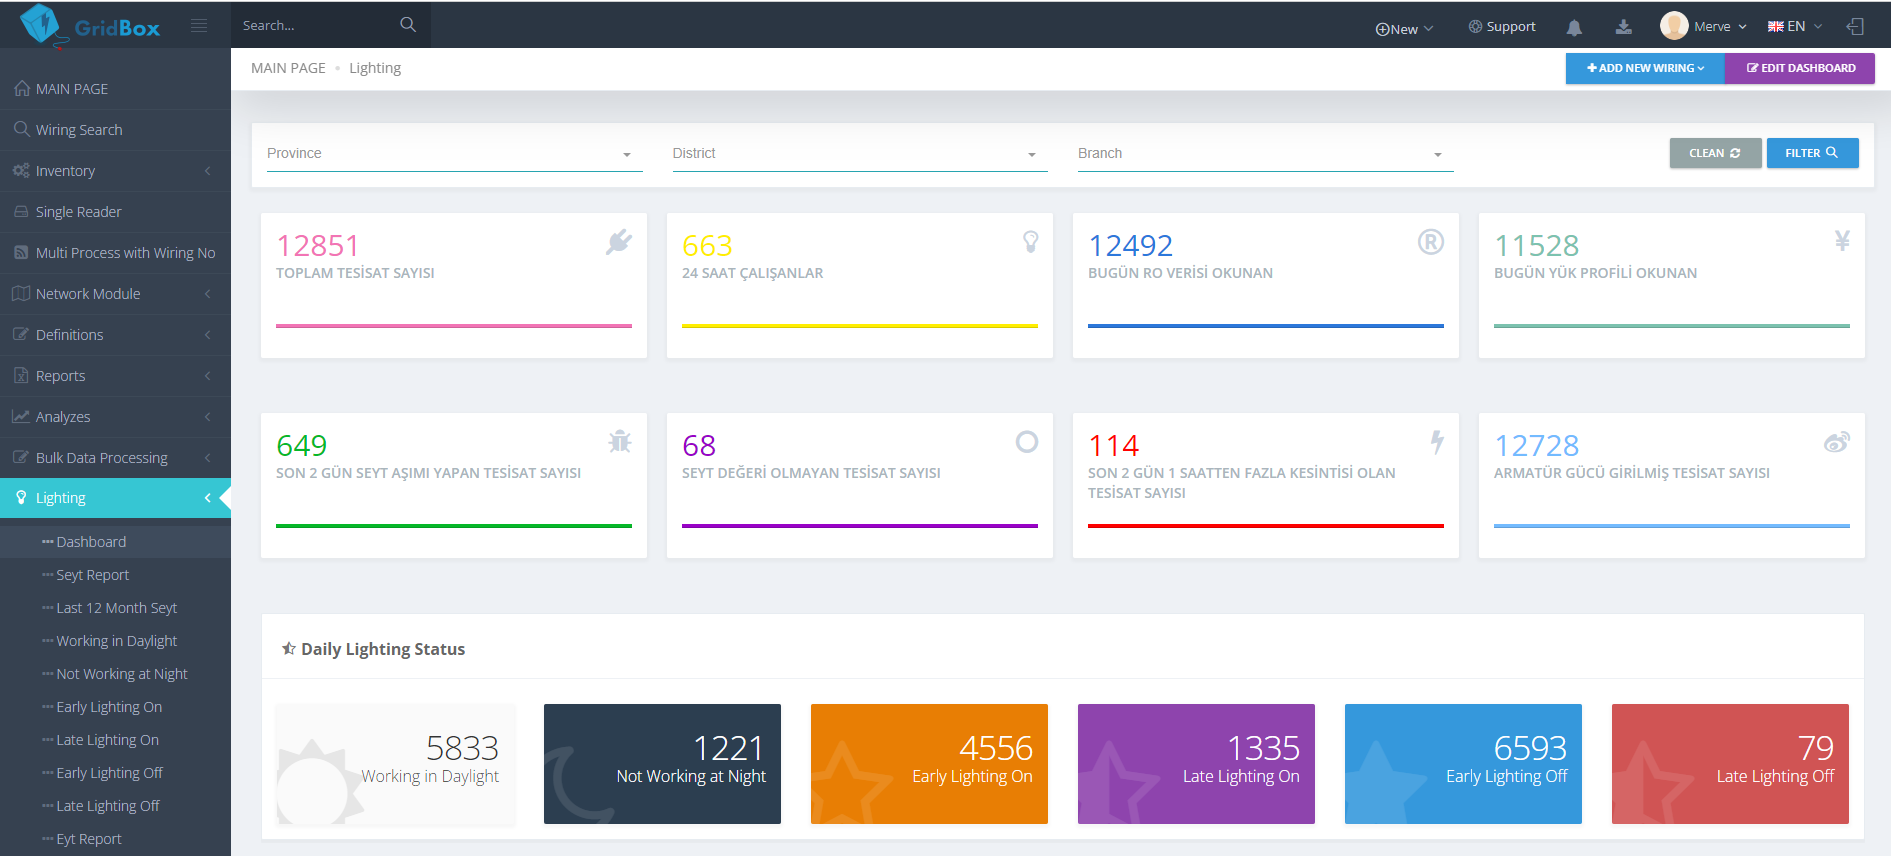Click the bug icon on Seyt Aşımı card
1891x856 pixels.
(620, 442)
